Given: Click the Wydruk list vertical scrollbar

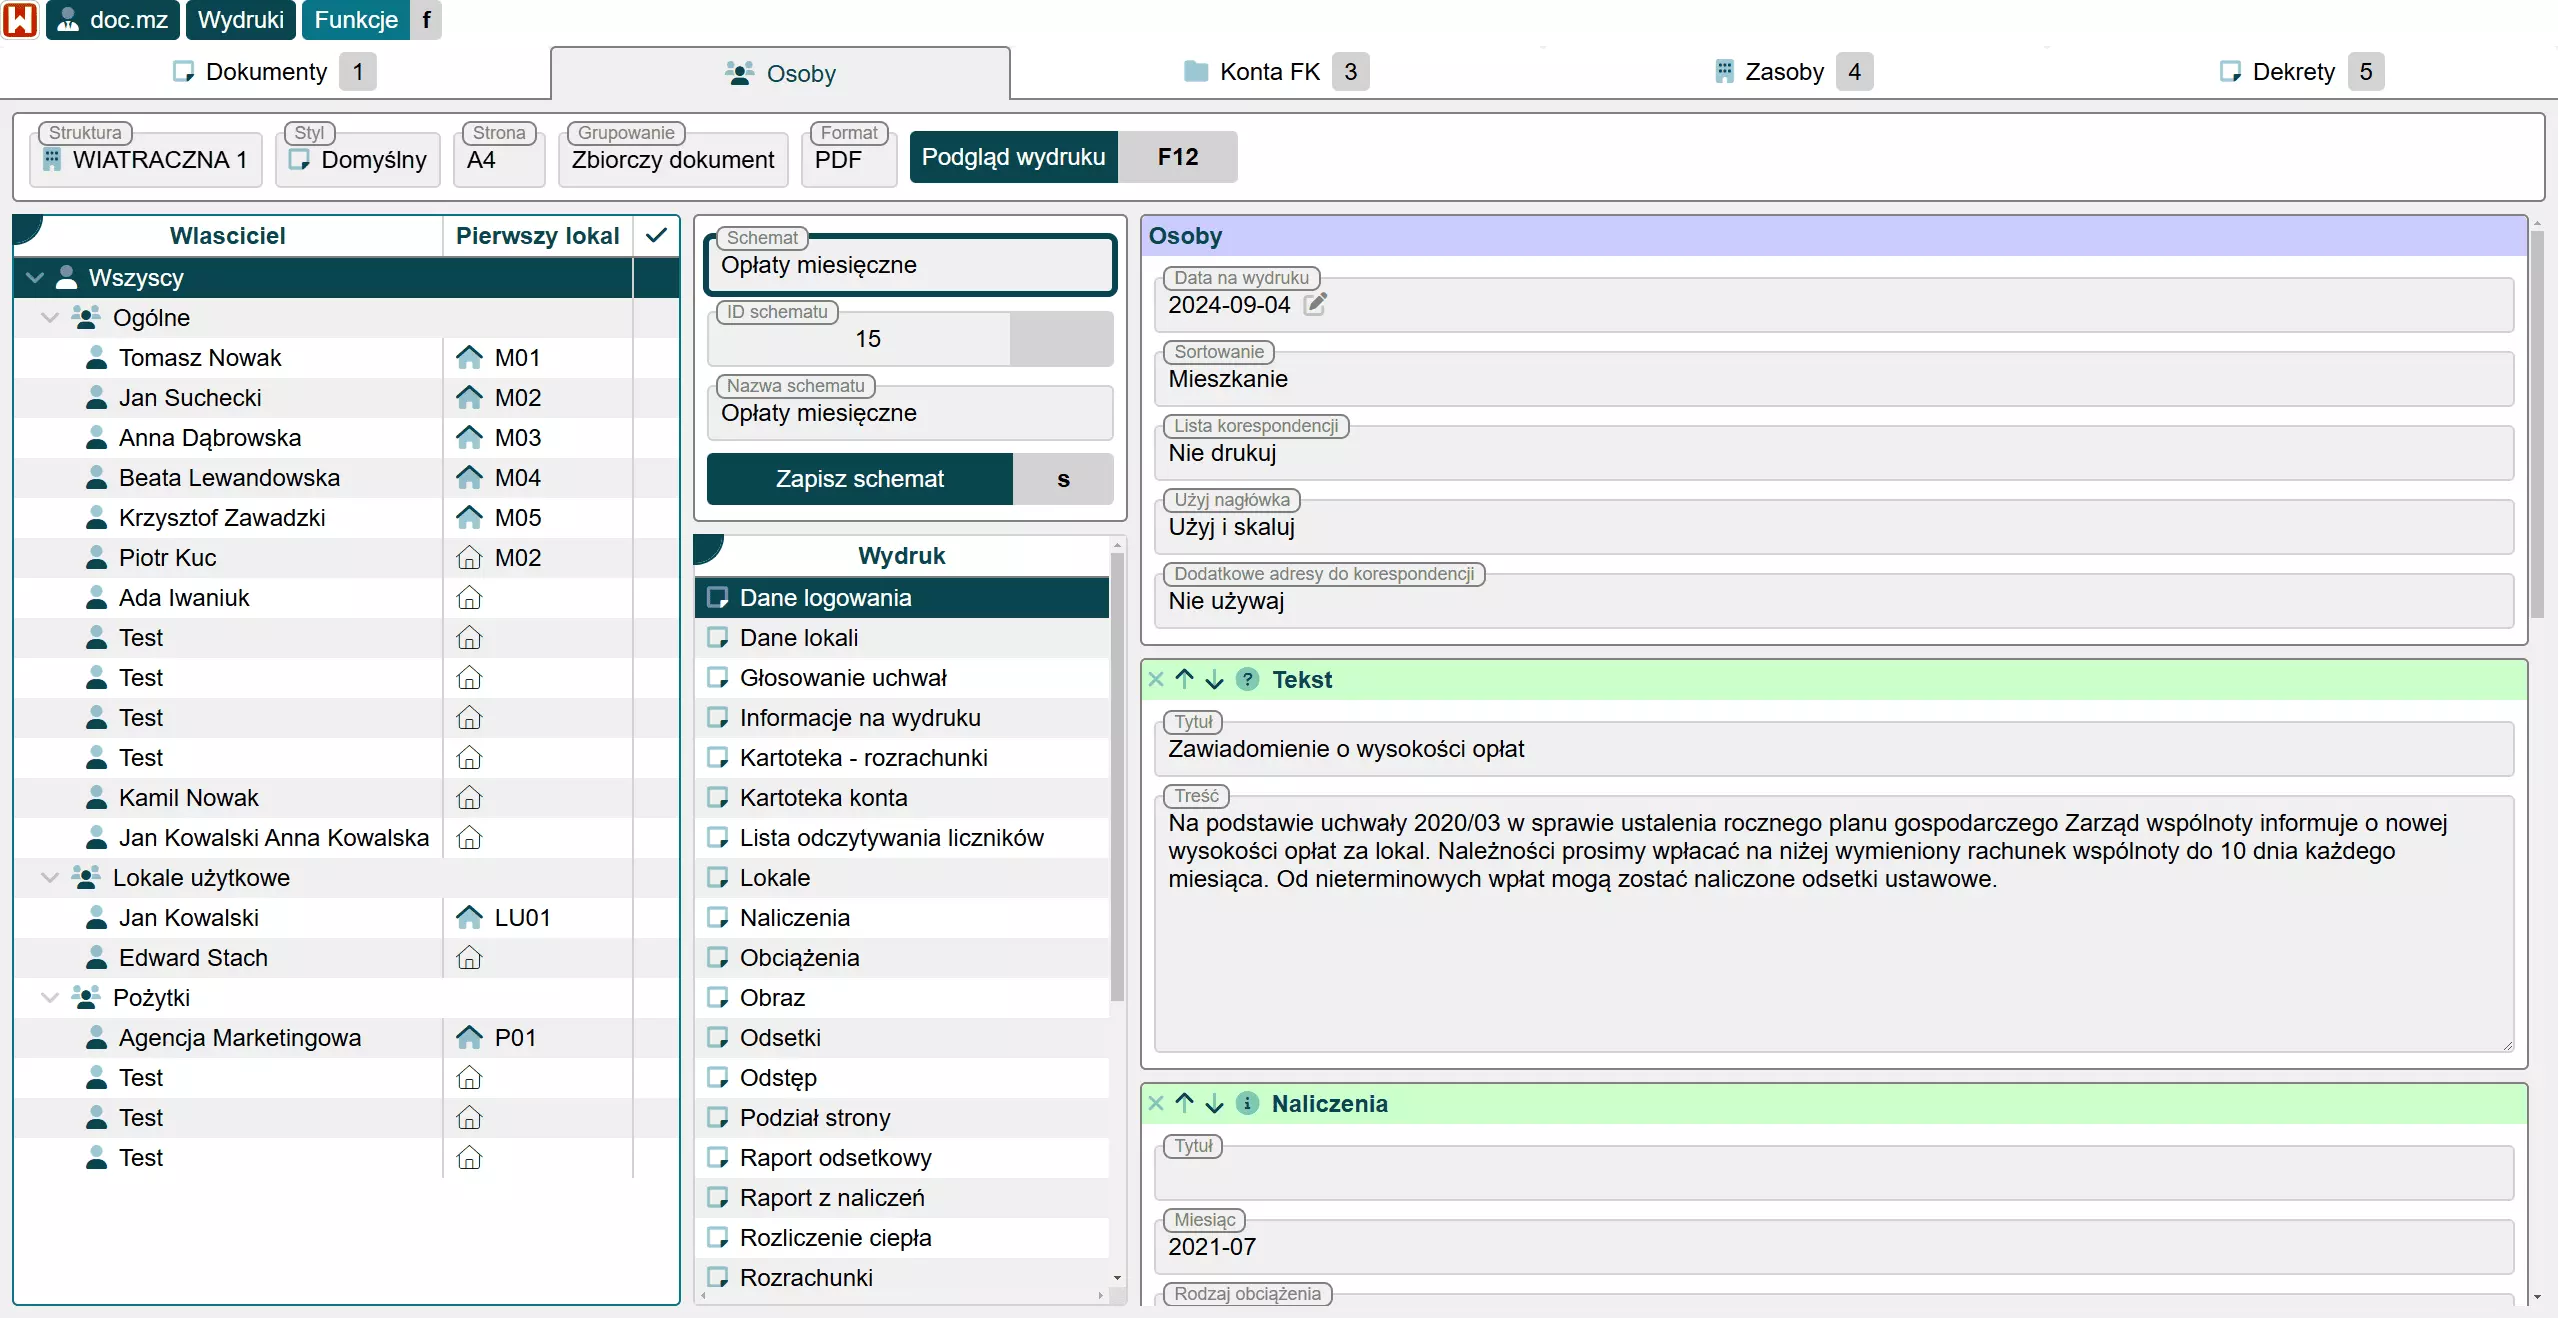Looking at the screenshot, I should (x=1117, y=775).
